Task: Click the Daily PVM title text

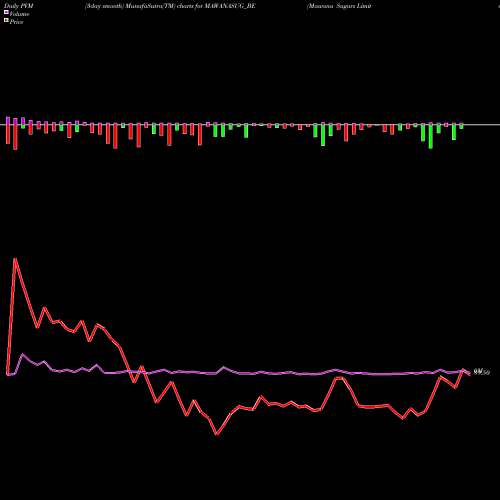Action: [x=19, y=6]
